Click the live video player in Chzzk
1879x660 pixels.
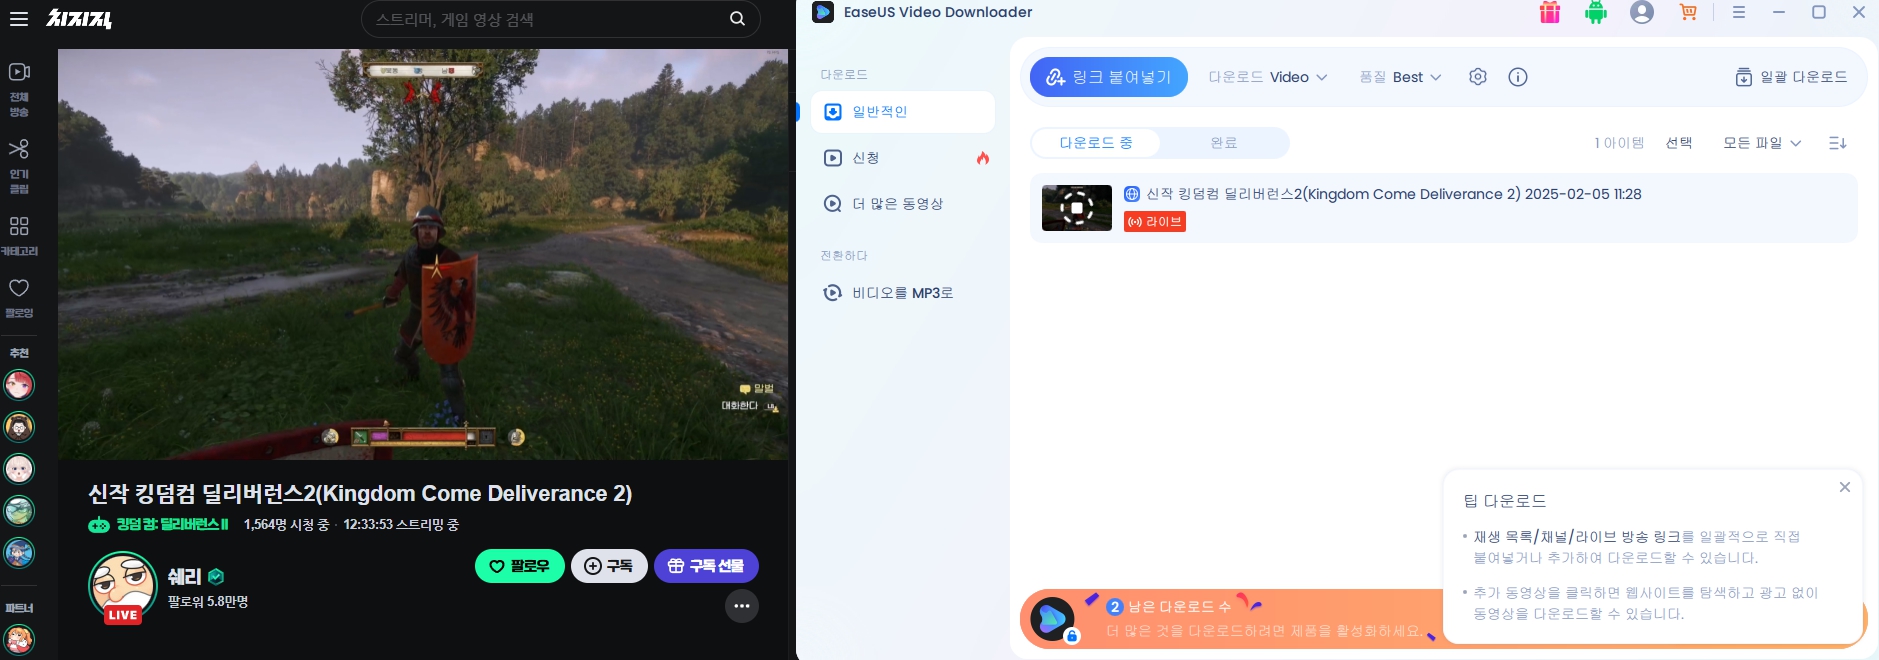click(x=423, y=254)
